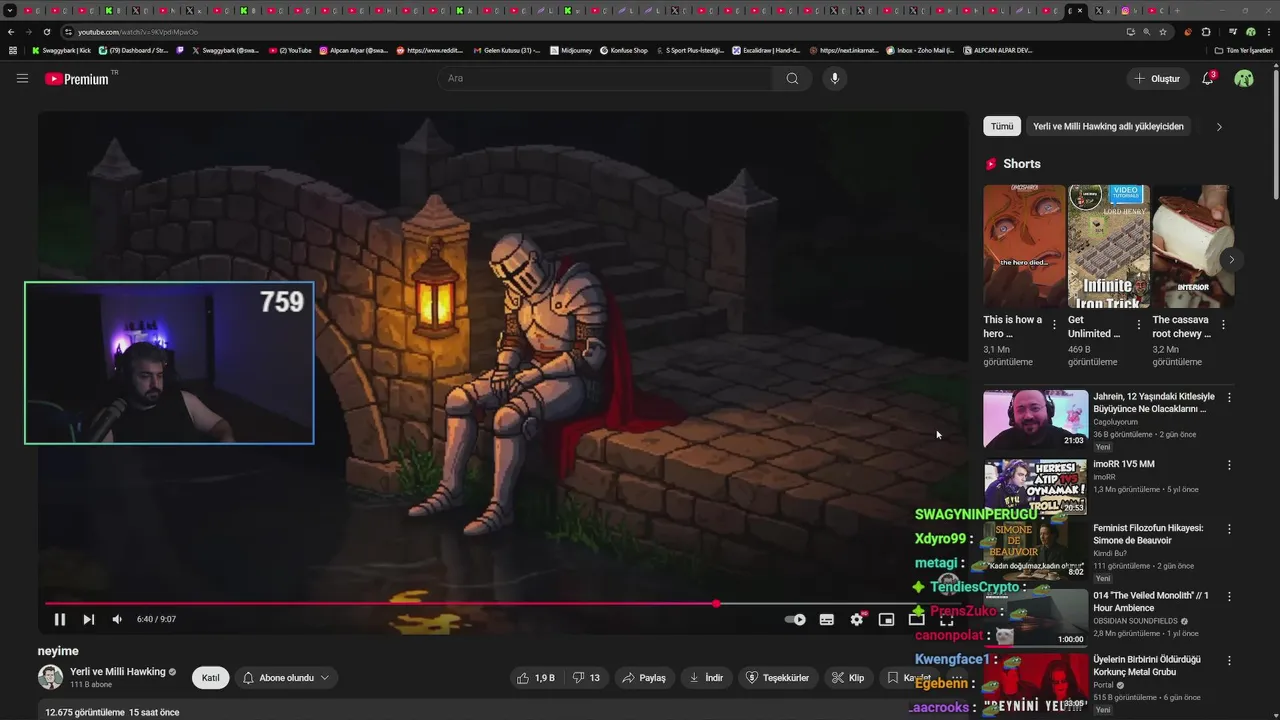This screenshot has width=1280, height=720.
Task: Create a clip with Klip
Action: tap(848, 677)
